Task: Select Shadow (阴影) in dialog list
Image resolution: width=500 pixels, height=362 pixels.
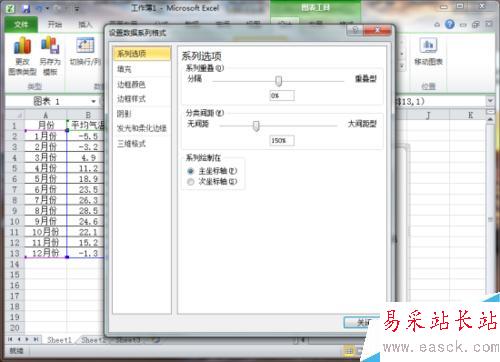Action: point(142,114)
